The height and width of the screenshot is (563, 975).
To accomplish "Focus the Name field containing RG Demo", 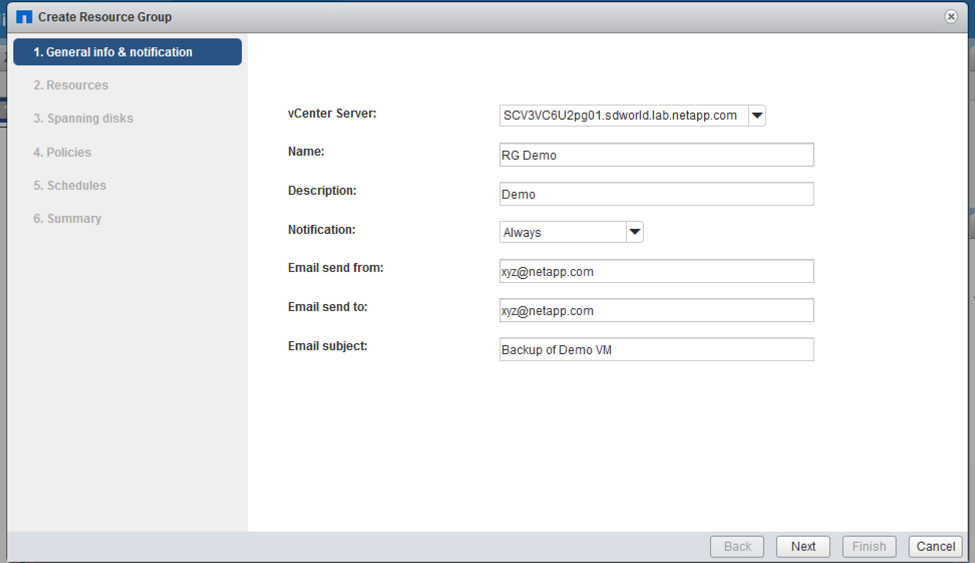I will click(656, 155).
